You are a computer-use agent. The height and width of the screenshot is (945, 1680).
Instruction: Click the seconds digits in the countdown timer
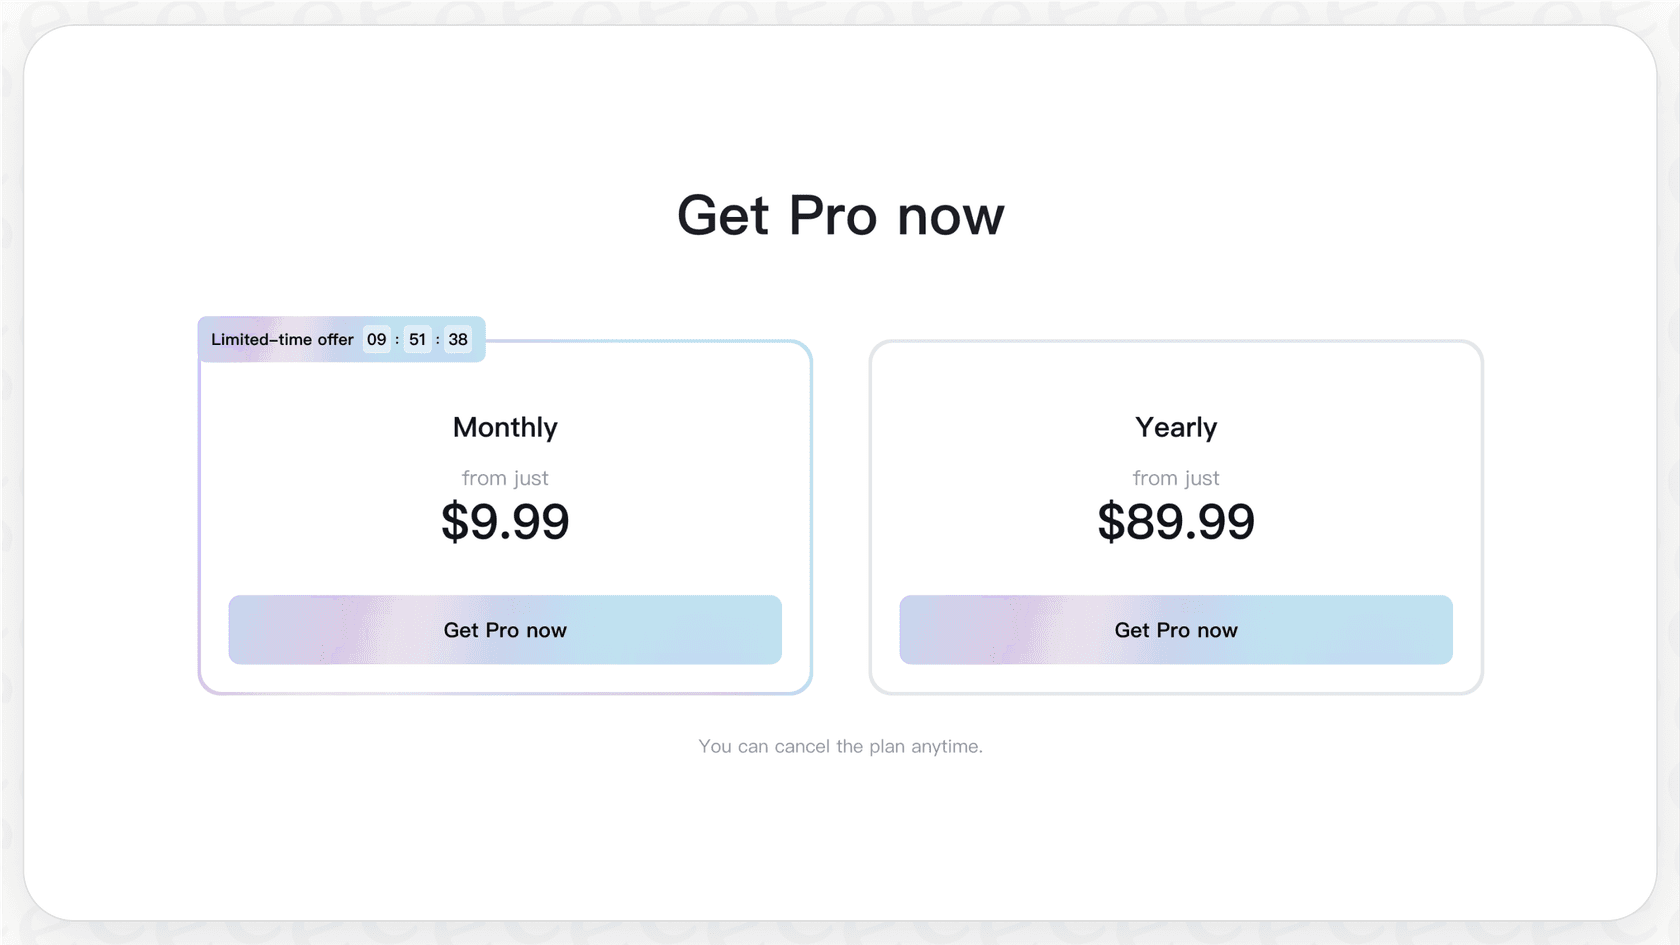457,340
